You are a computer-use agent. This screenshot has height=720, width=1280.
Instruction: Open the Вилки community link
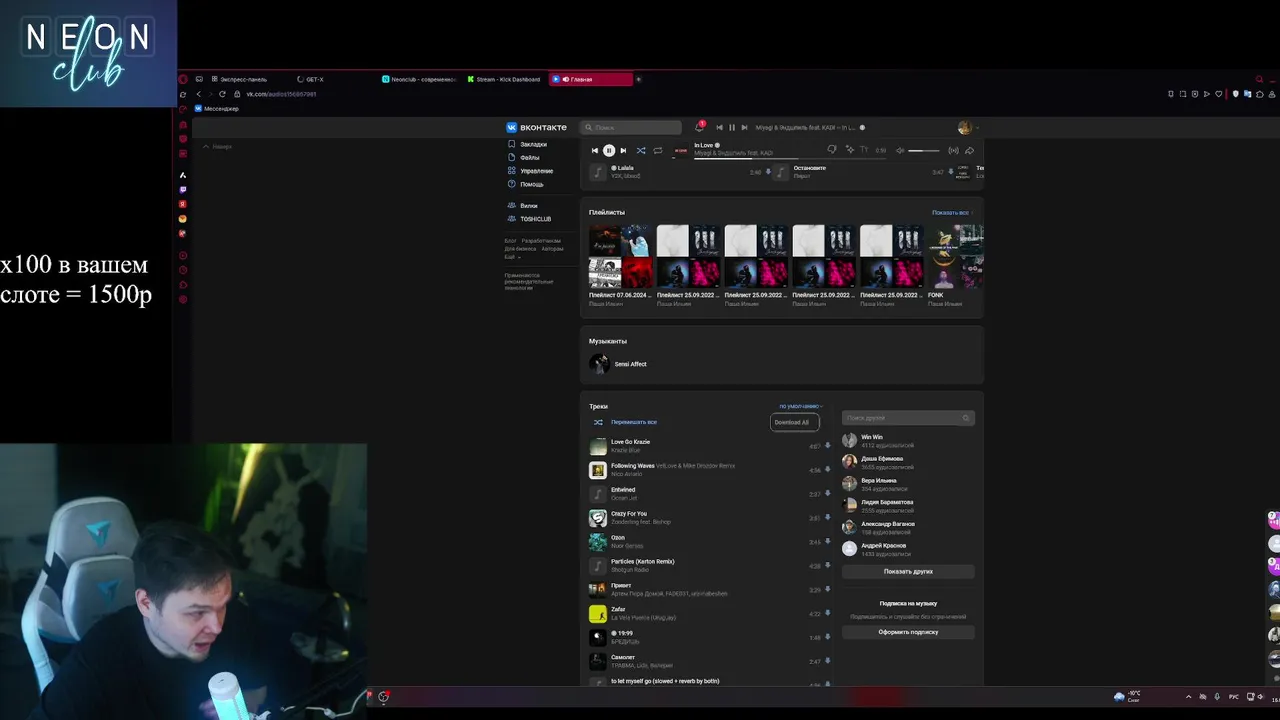pyautogui.click(x=528, y=205)
